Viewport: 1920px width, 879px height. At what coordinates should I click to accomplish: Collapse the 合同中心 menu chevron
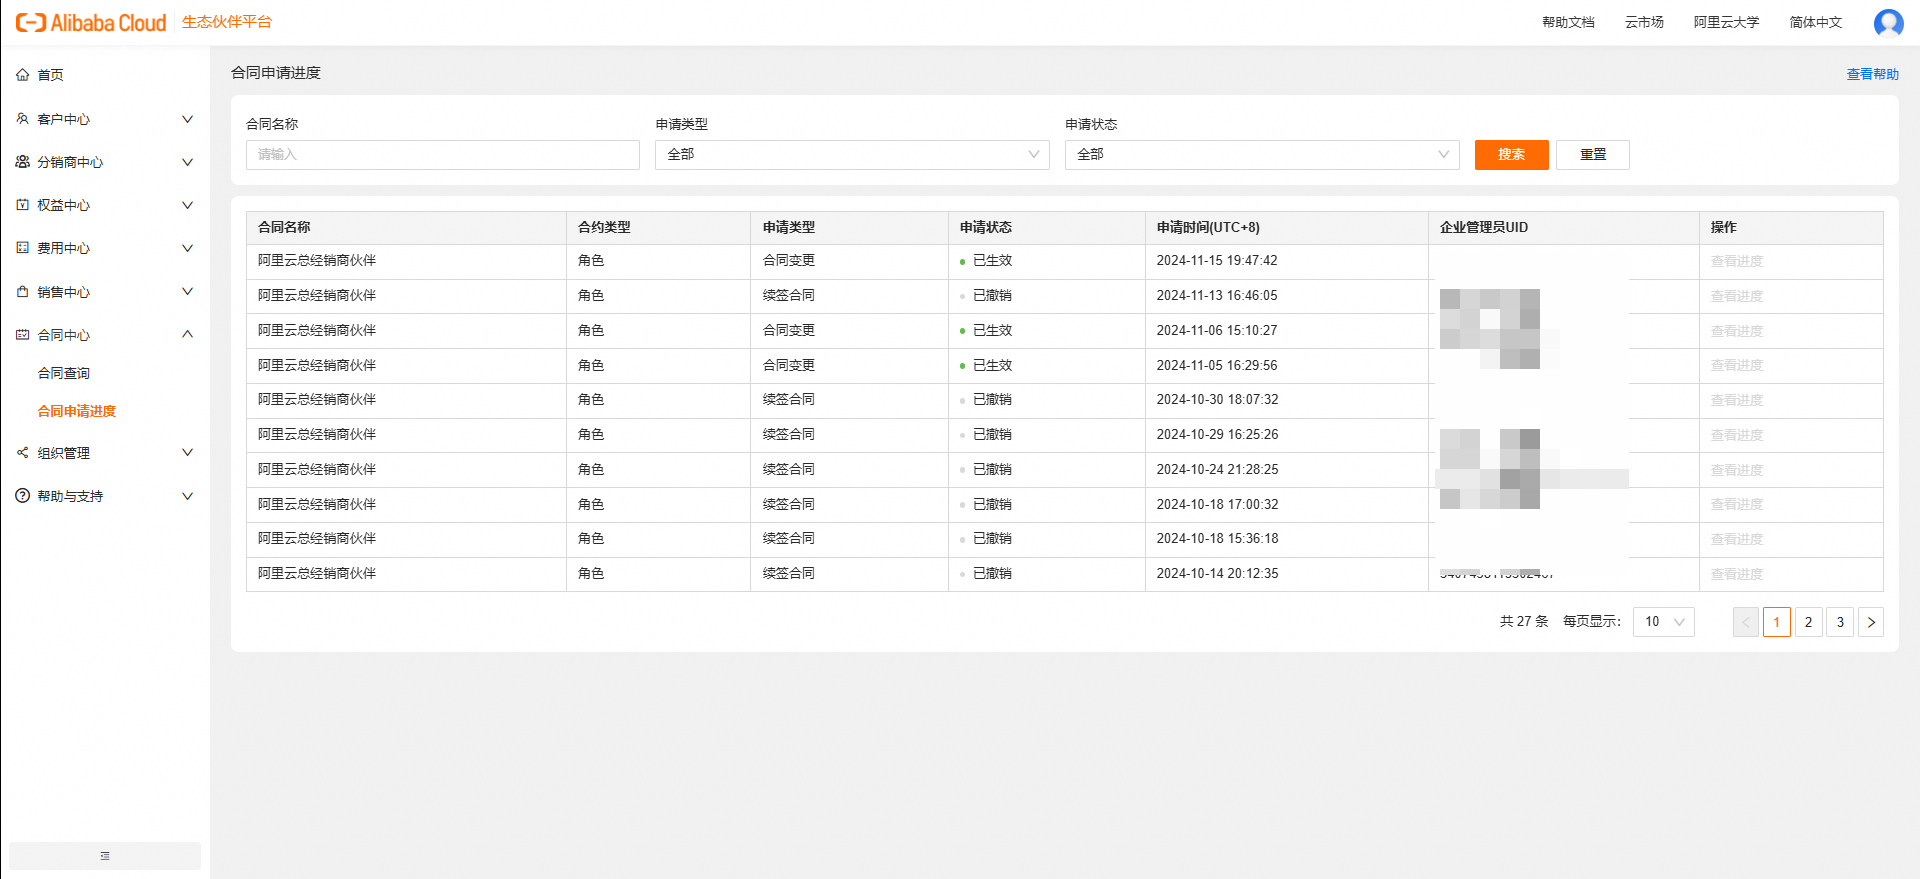187,335
